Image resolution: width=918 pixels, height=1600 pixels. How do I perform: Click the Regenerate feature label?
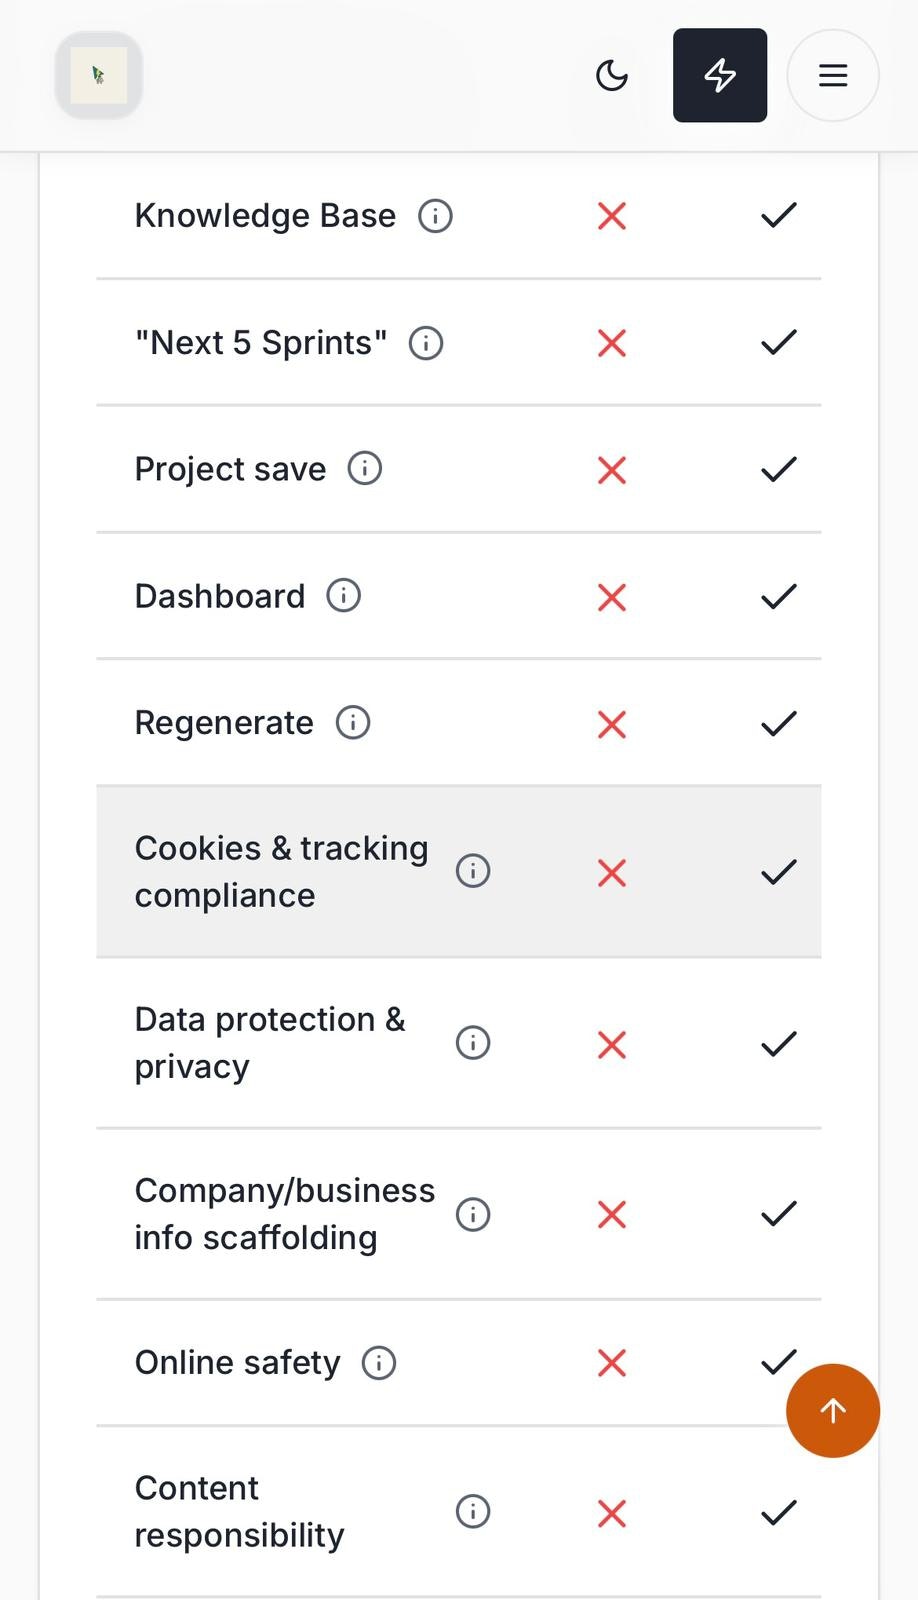point(224,722)
